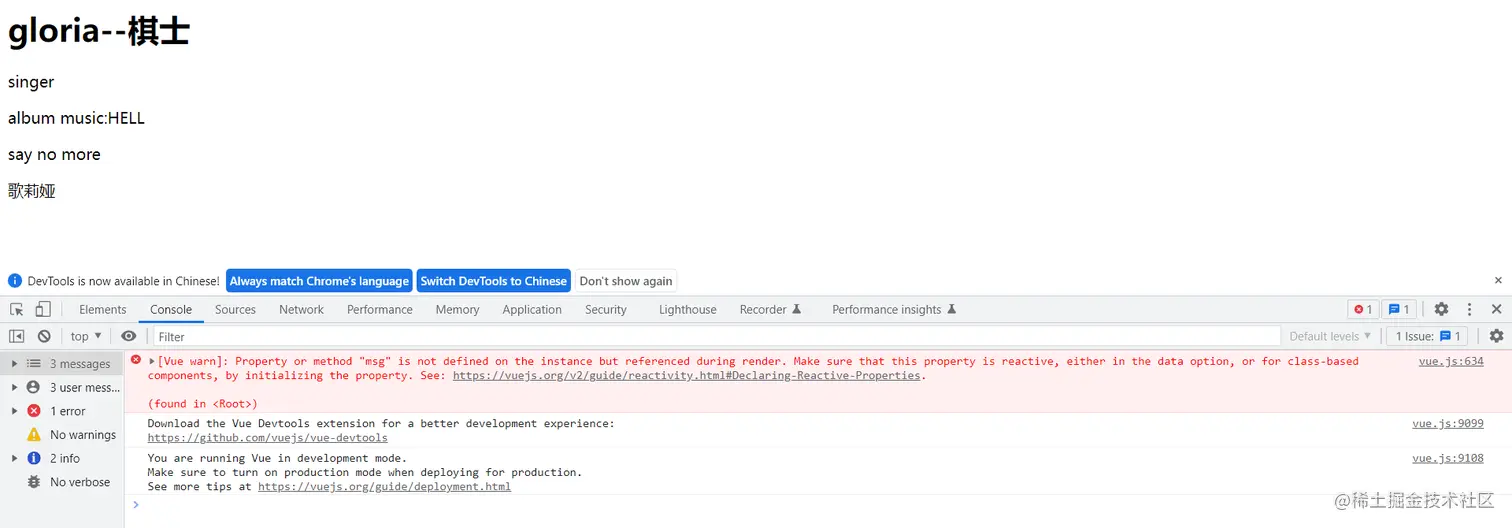Image resolution: width=1512 pixels, height=528 pixels.
Task: Click the 歌莉娅 paragraph text
Action: pos(32,191)
